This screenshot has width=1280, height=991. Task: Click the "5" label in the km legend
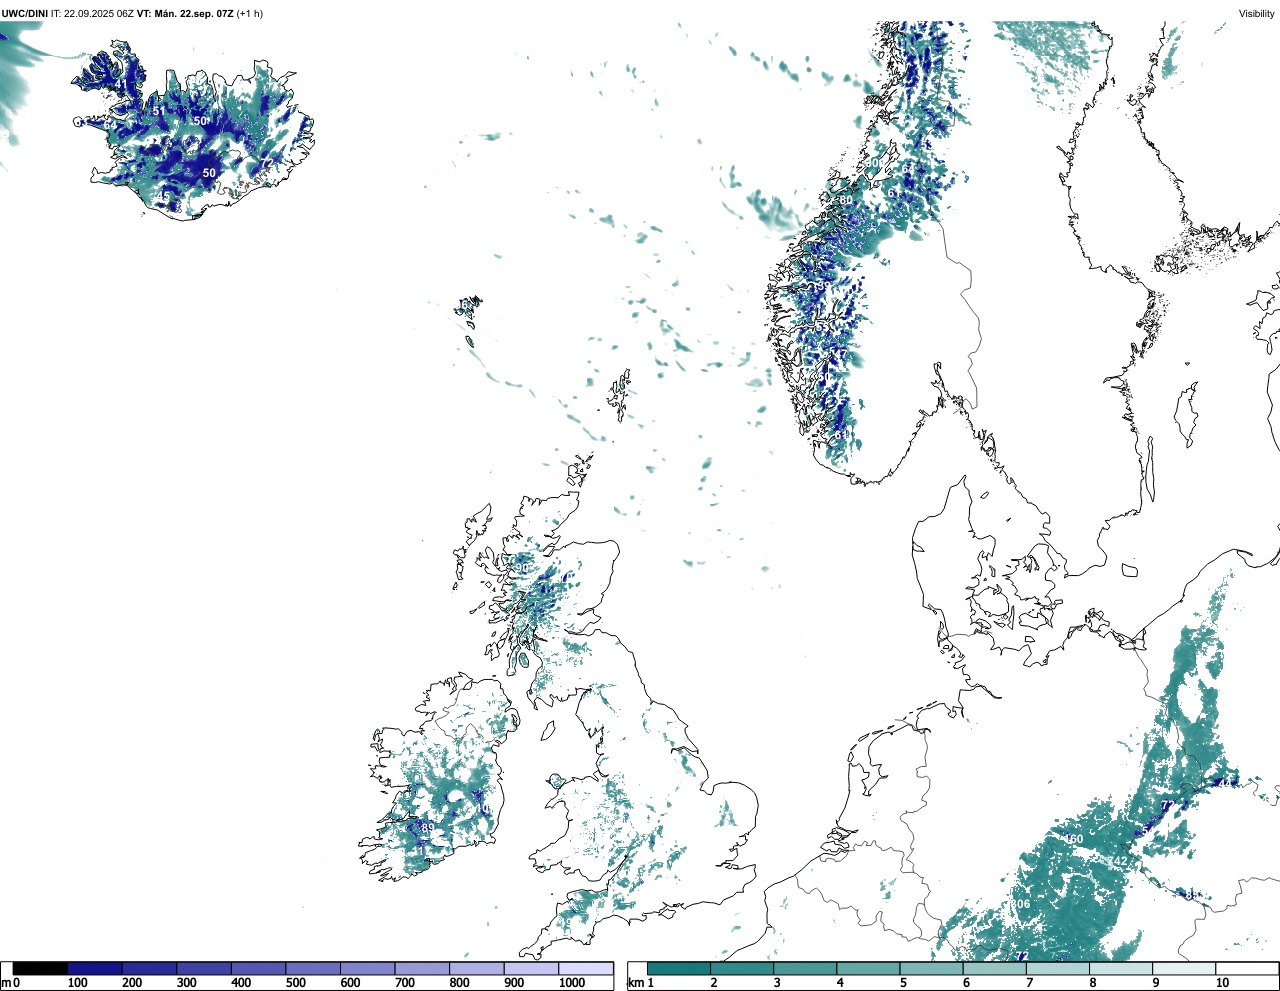point(903,983)
